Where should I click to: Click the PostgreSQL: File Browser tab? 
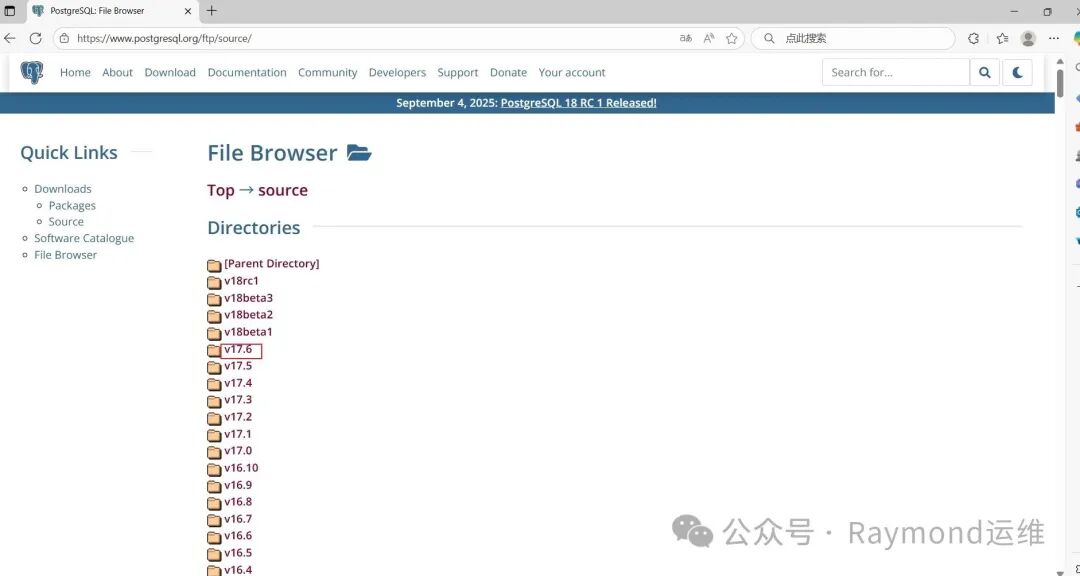click(114, 11)
